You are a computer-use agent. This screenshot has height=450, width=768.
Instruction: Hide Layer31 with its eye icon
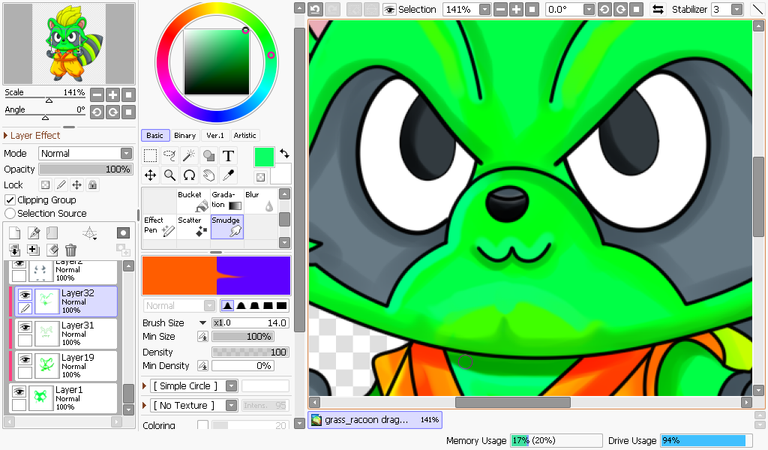coord(25,327)
